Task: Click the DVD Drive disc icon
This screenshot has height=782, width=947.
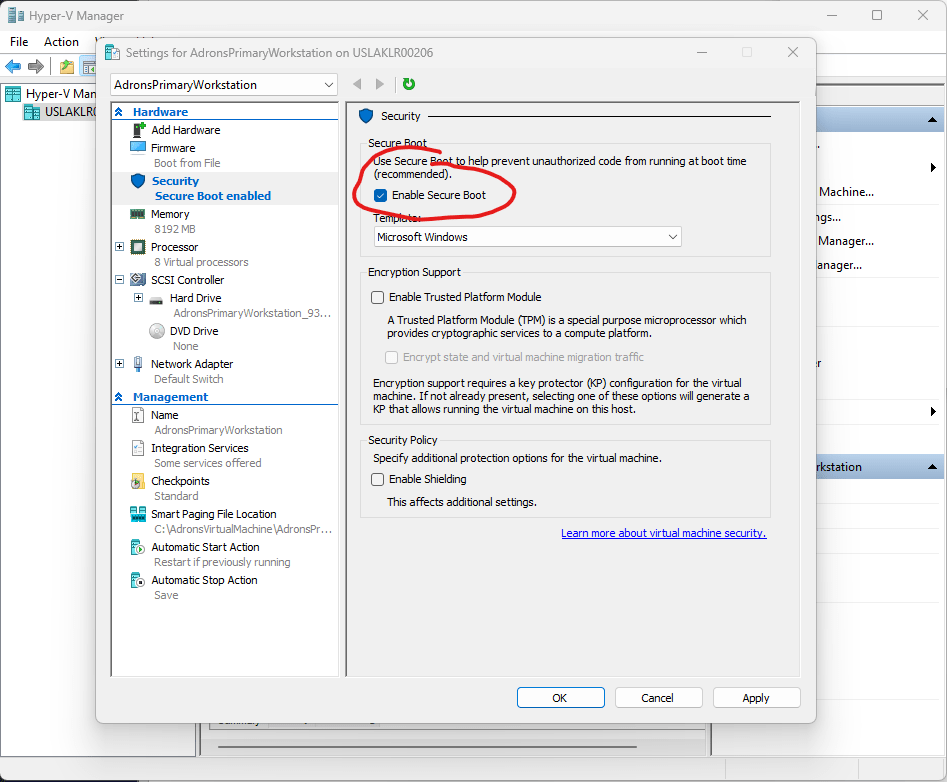Action: [156, 331]
